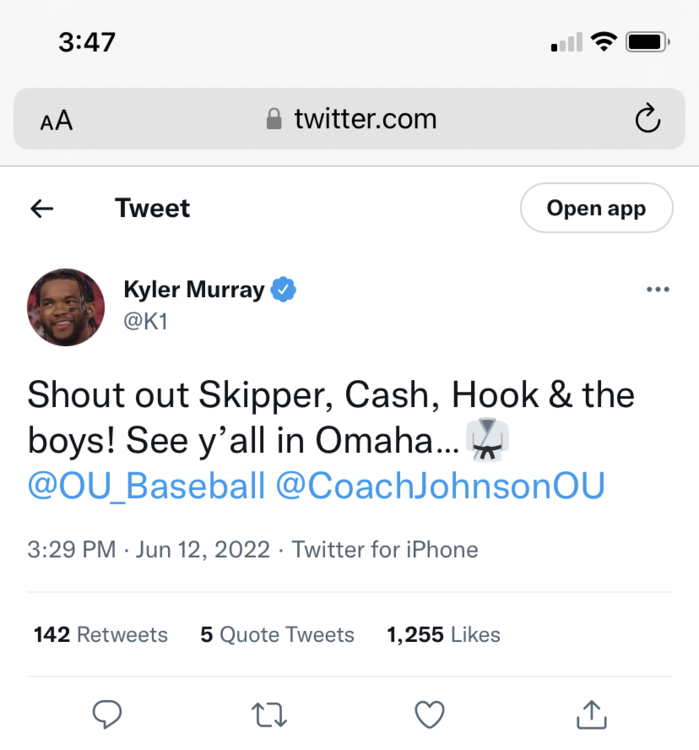Screen dimensions: 699x750
Task: Visit the @CoachJohnsonOU mention
Action: [441, 486]
